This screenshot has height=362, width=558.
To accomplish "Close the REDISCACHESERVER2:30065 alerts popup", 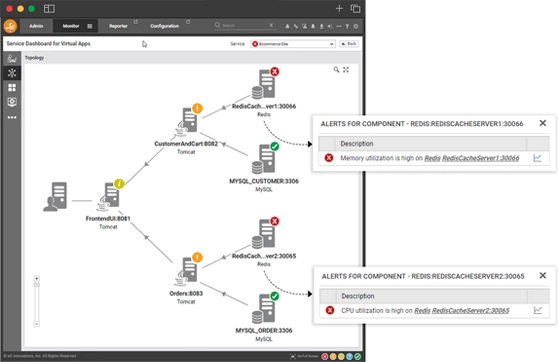I will coord(542,276).
